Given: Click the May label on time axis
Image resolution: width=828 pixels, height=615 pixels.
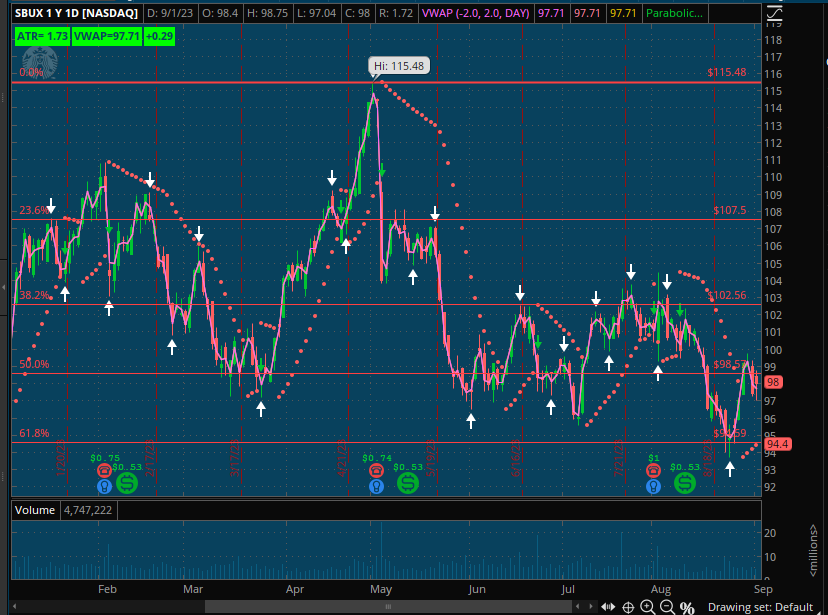Looking at the screenshot, I should click(381, 589).
